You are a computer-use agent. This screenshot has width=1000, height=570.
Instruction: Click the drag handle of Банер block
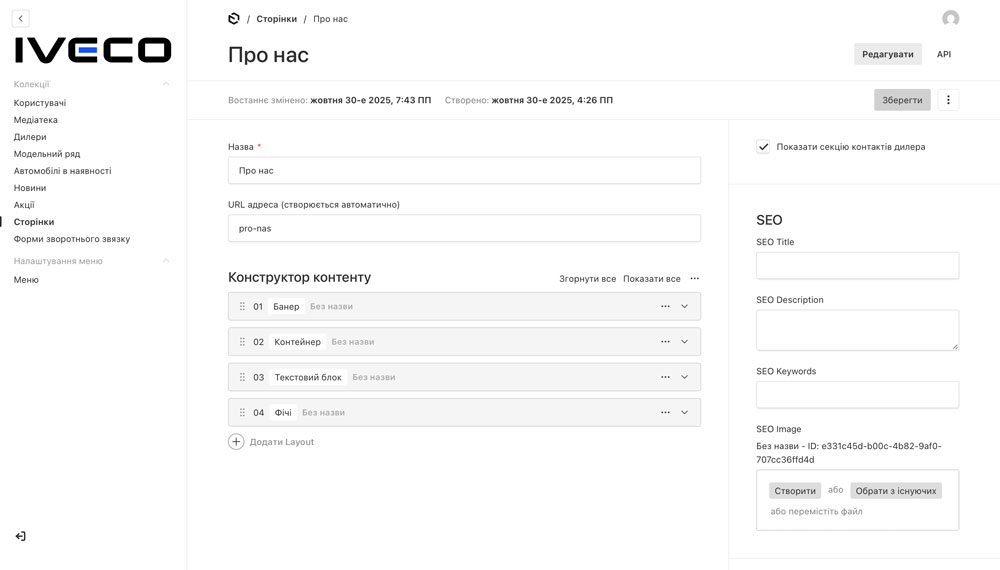pyautogui.click(x=242, y=306)
